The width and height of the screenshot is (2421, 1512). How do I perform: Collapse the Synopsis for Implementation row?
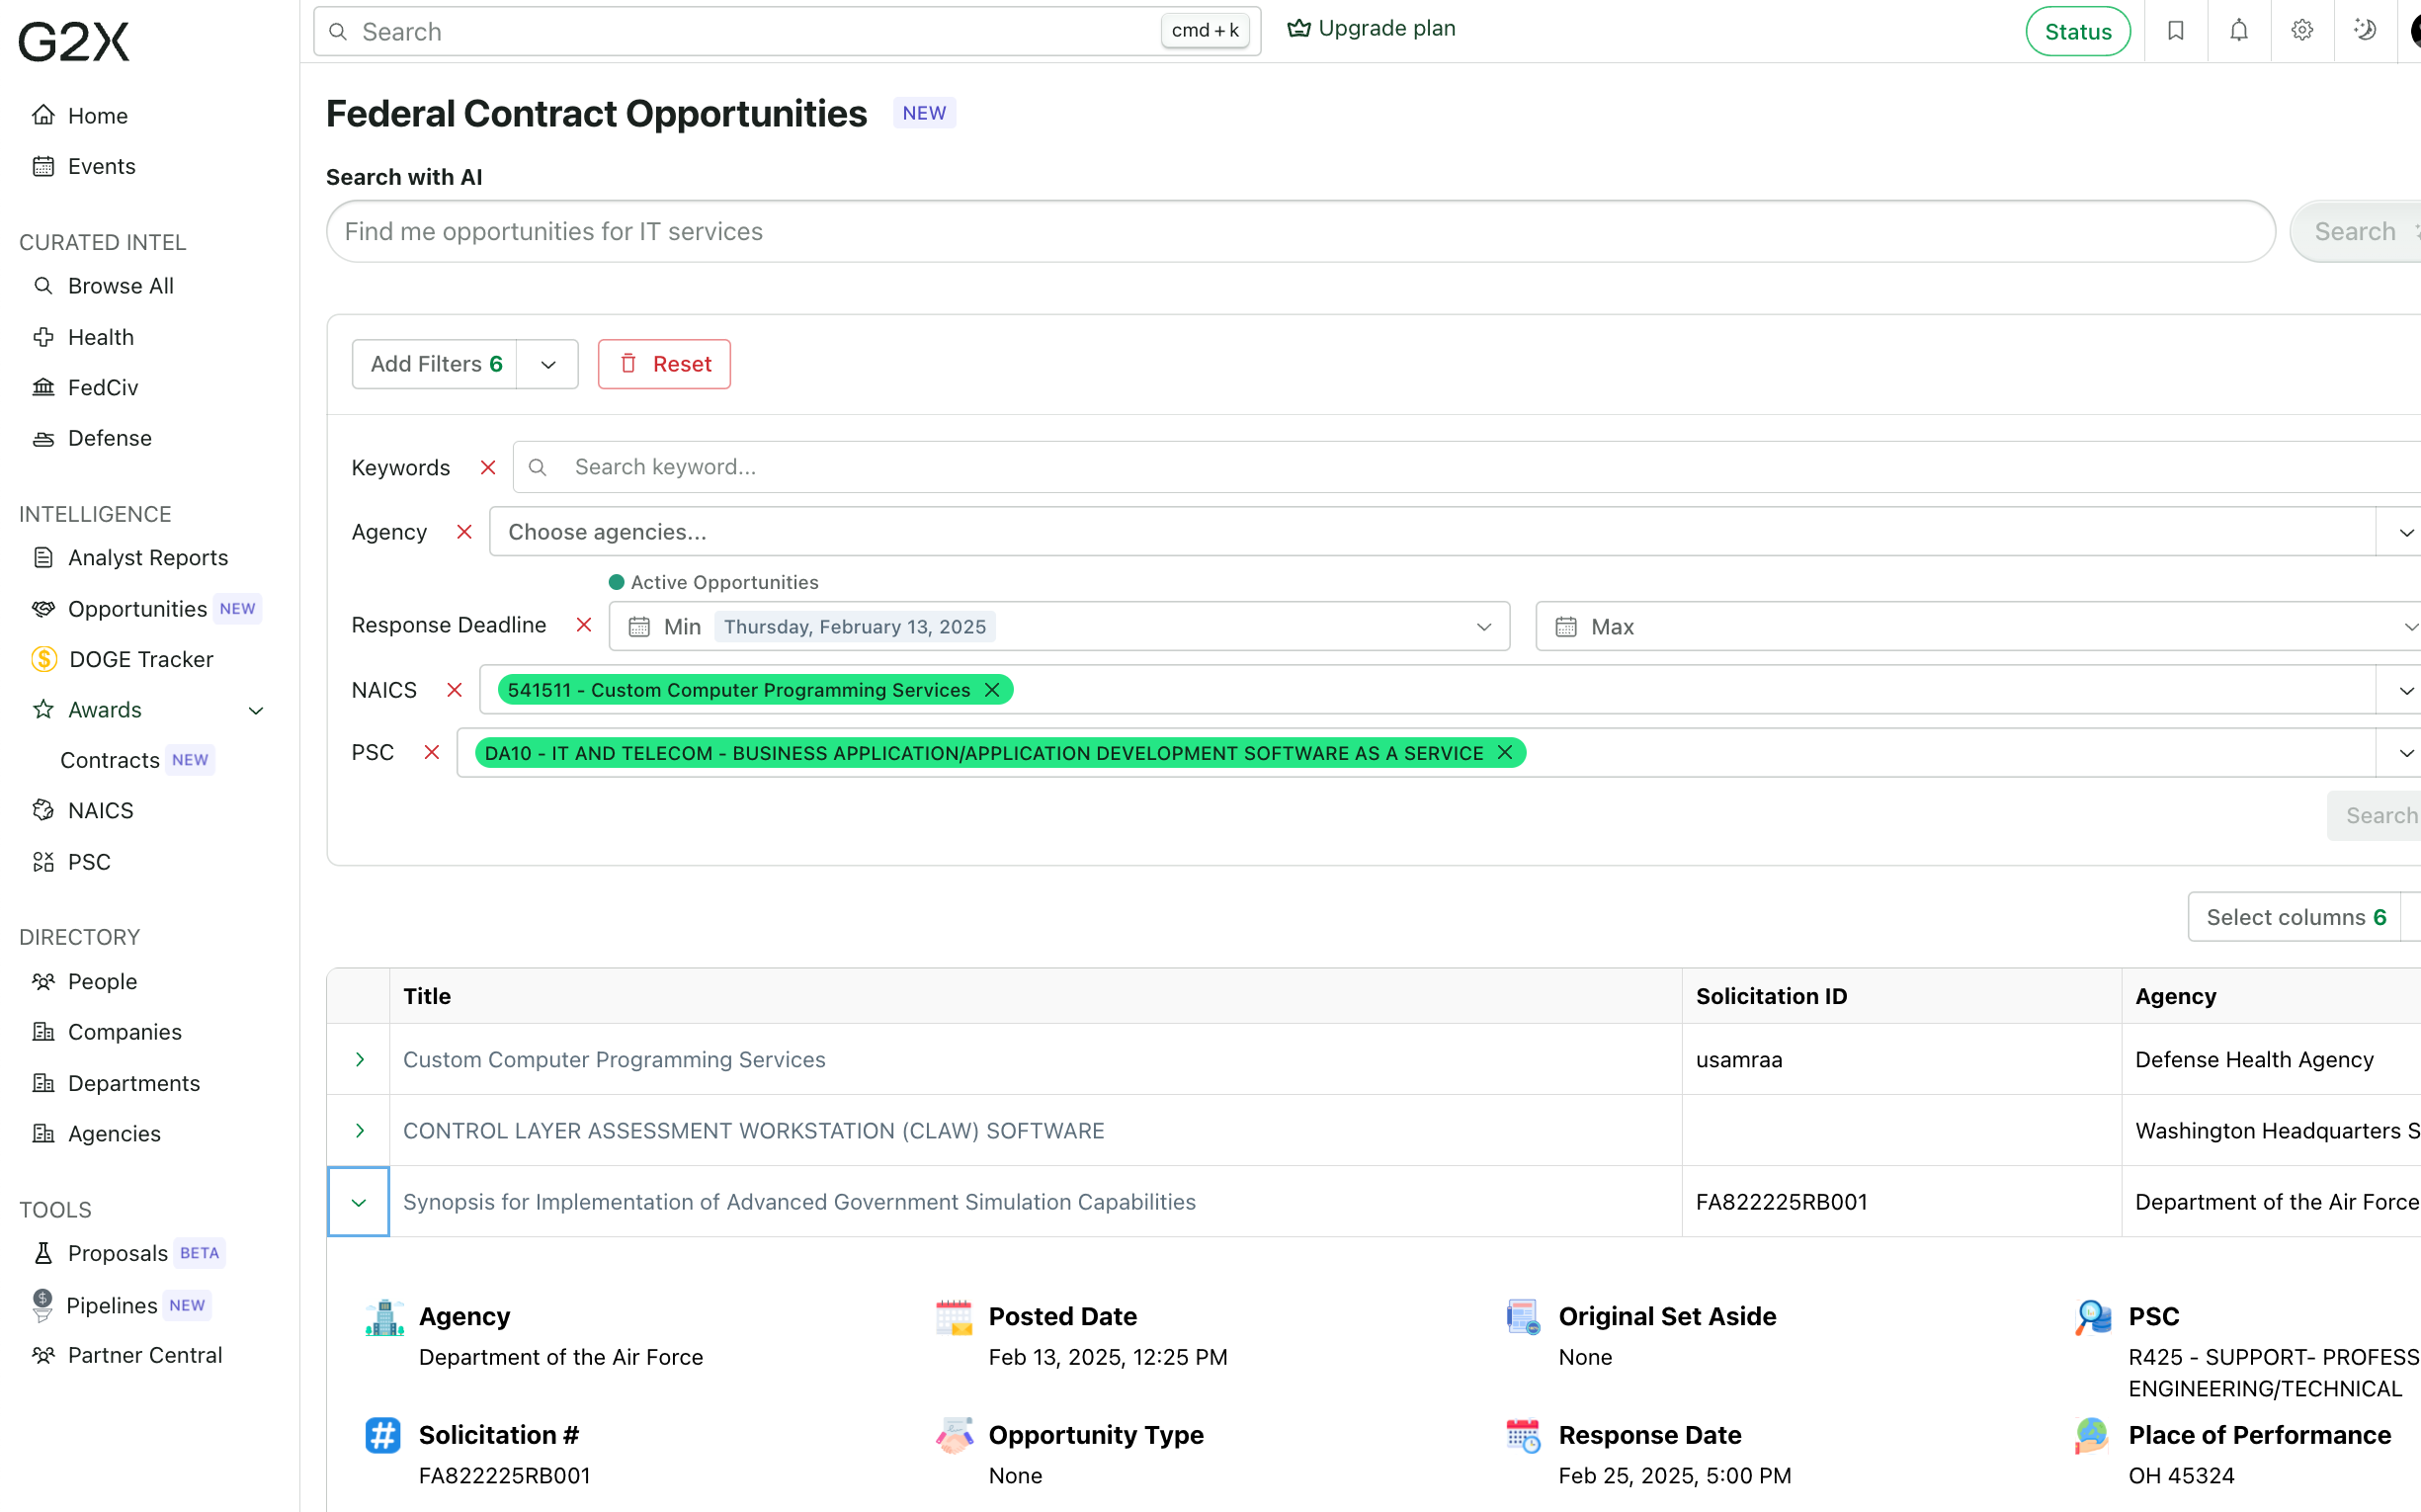[x=359, y=1202]
